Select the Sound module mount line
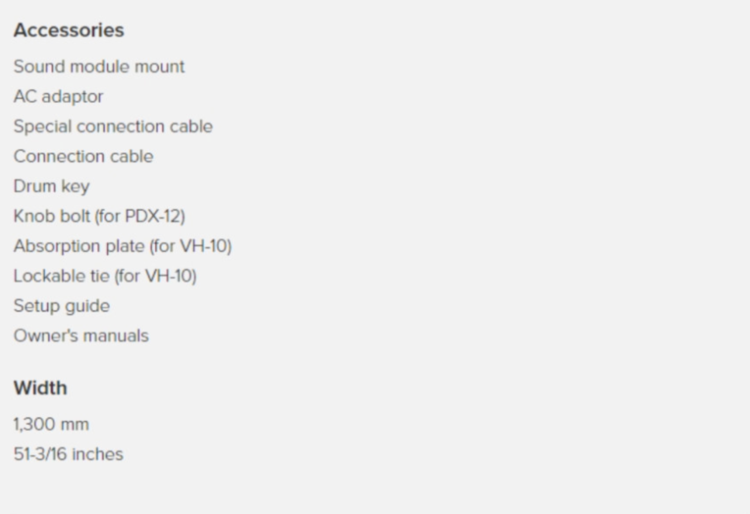Viewport: 750px width, 514px height. [99, 66]
